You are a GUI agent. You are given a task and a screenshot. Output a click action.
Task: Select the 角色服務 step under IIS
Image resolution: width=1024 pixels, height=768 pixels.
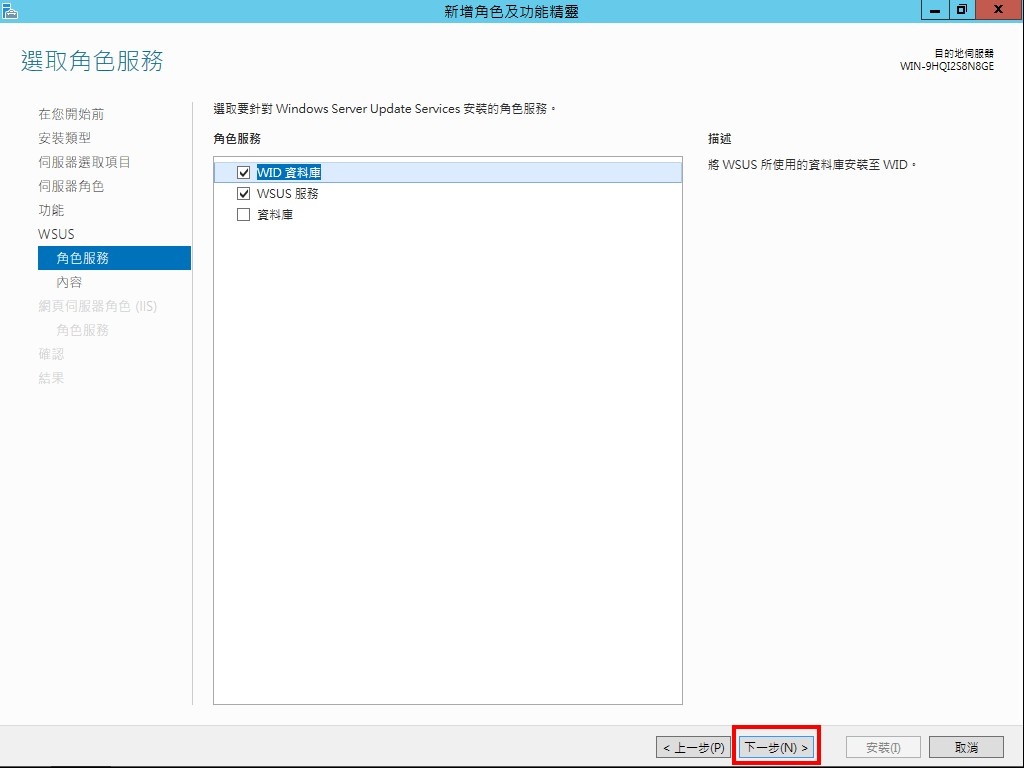point(82,330)
